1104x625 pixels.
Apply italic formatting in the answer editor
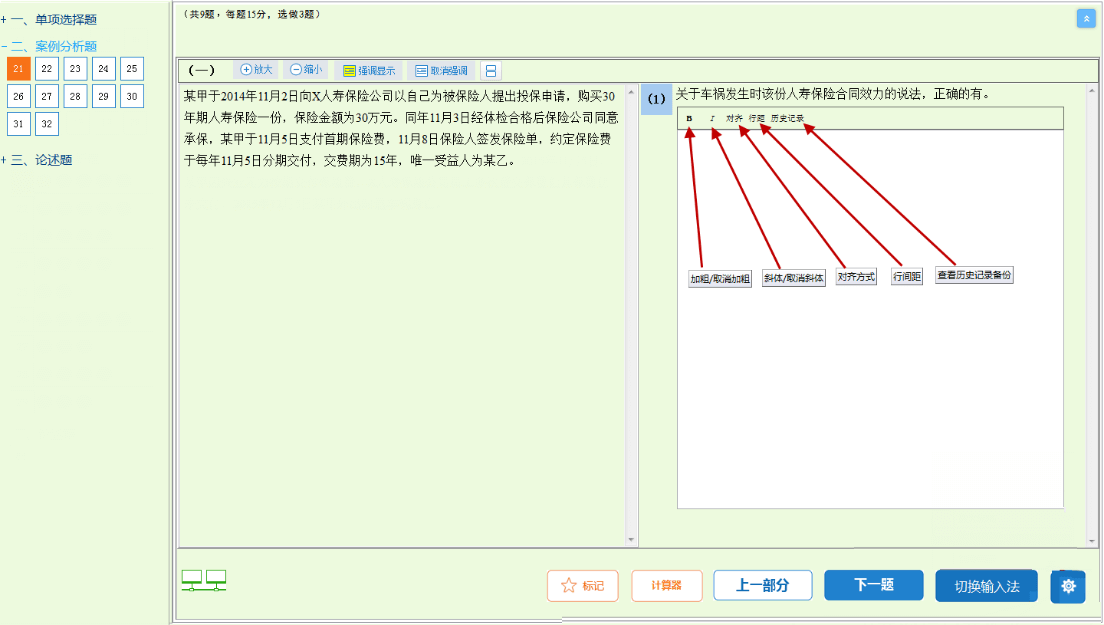[x=712, y=118]
